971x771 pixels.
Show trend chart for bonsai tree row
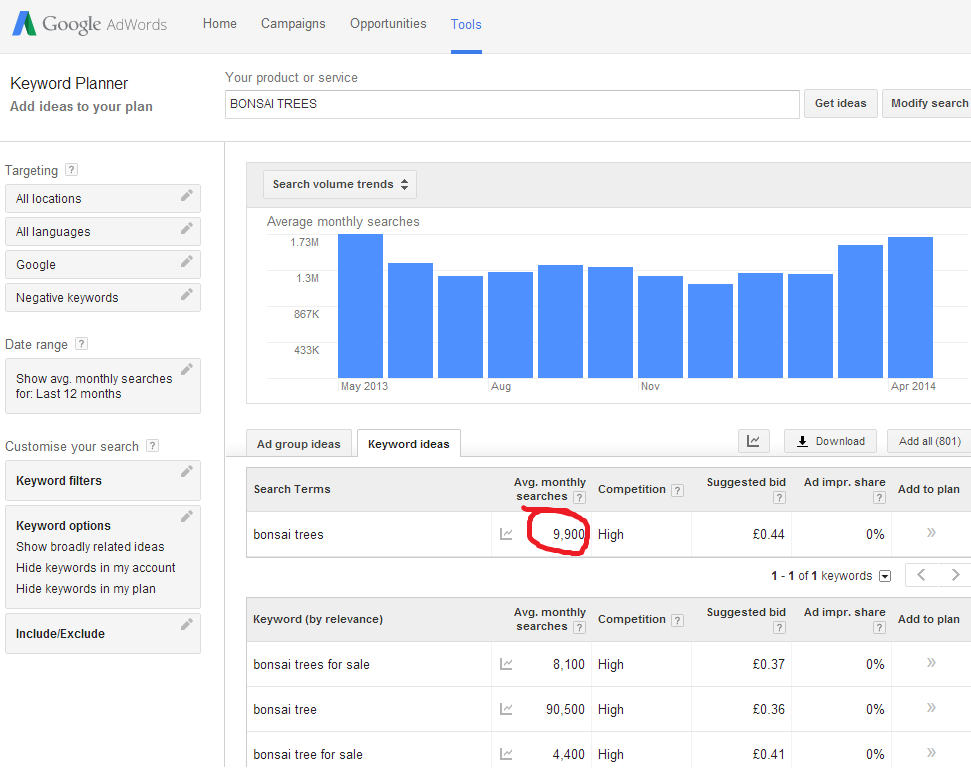[506, 709]
